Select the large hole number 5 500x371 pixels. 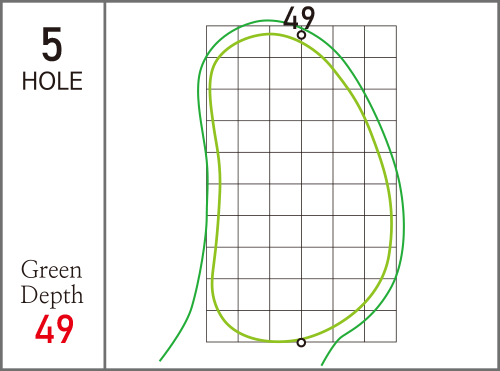[x=52, y=44]
